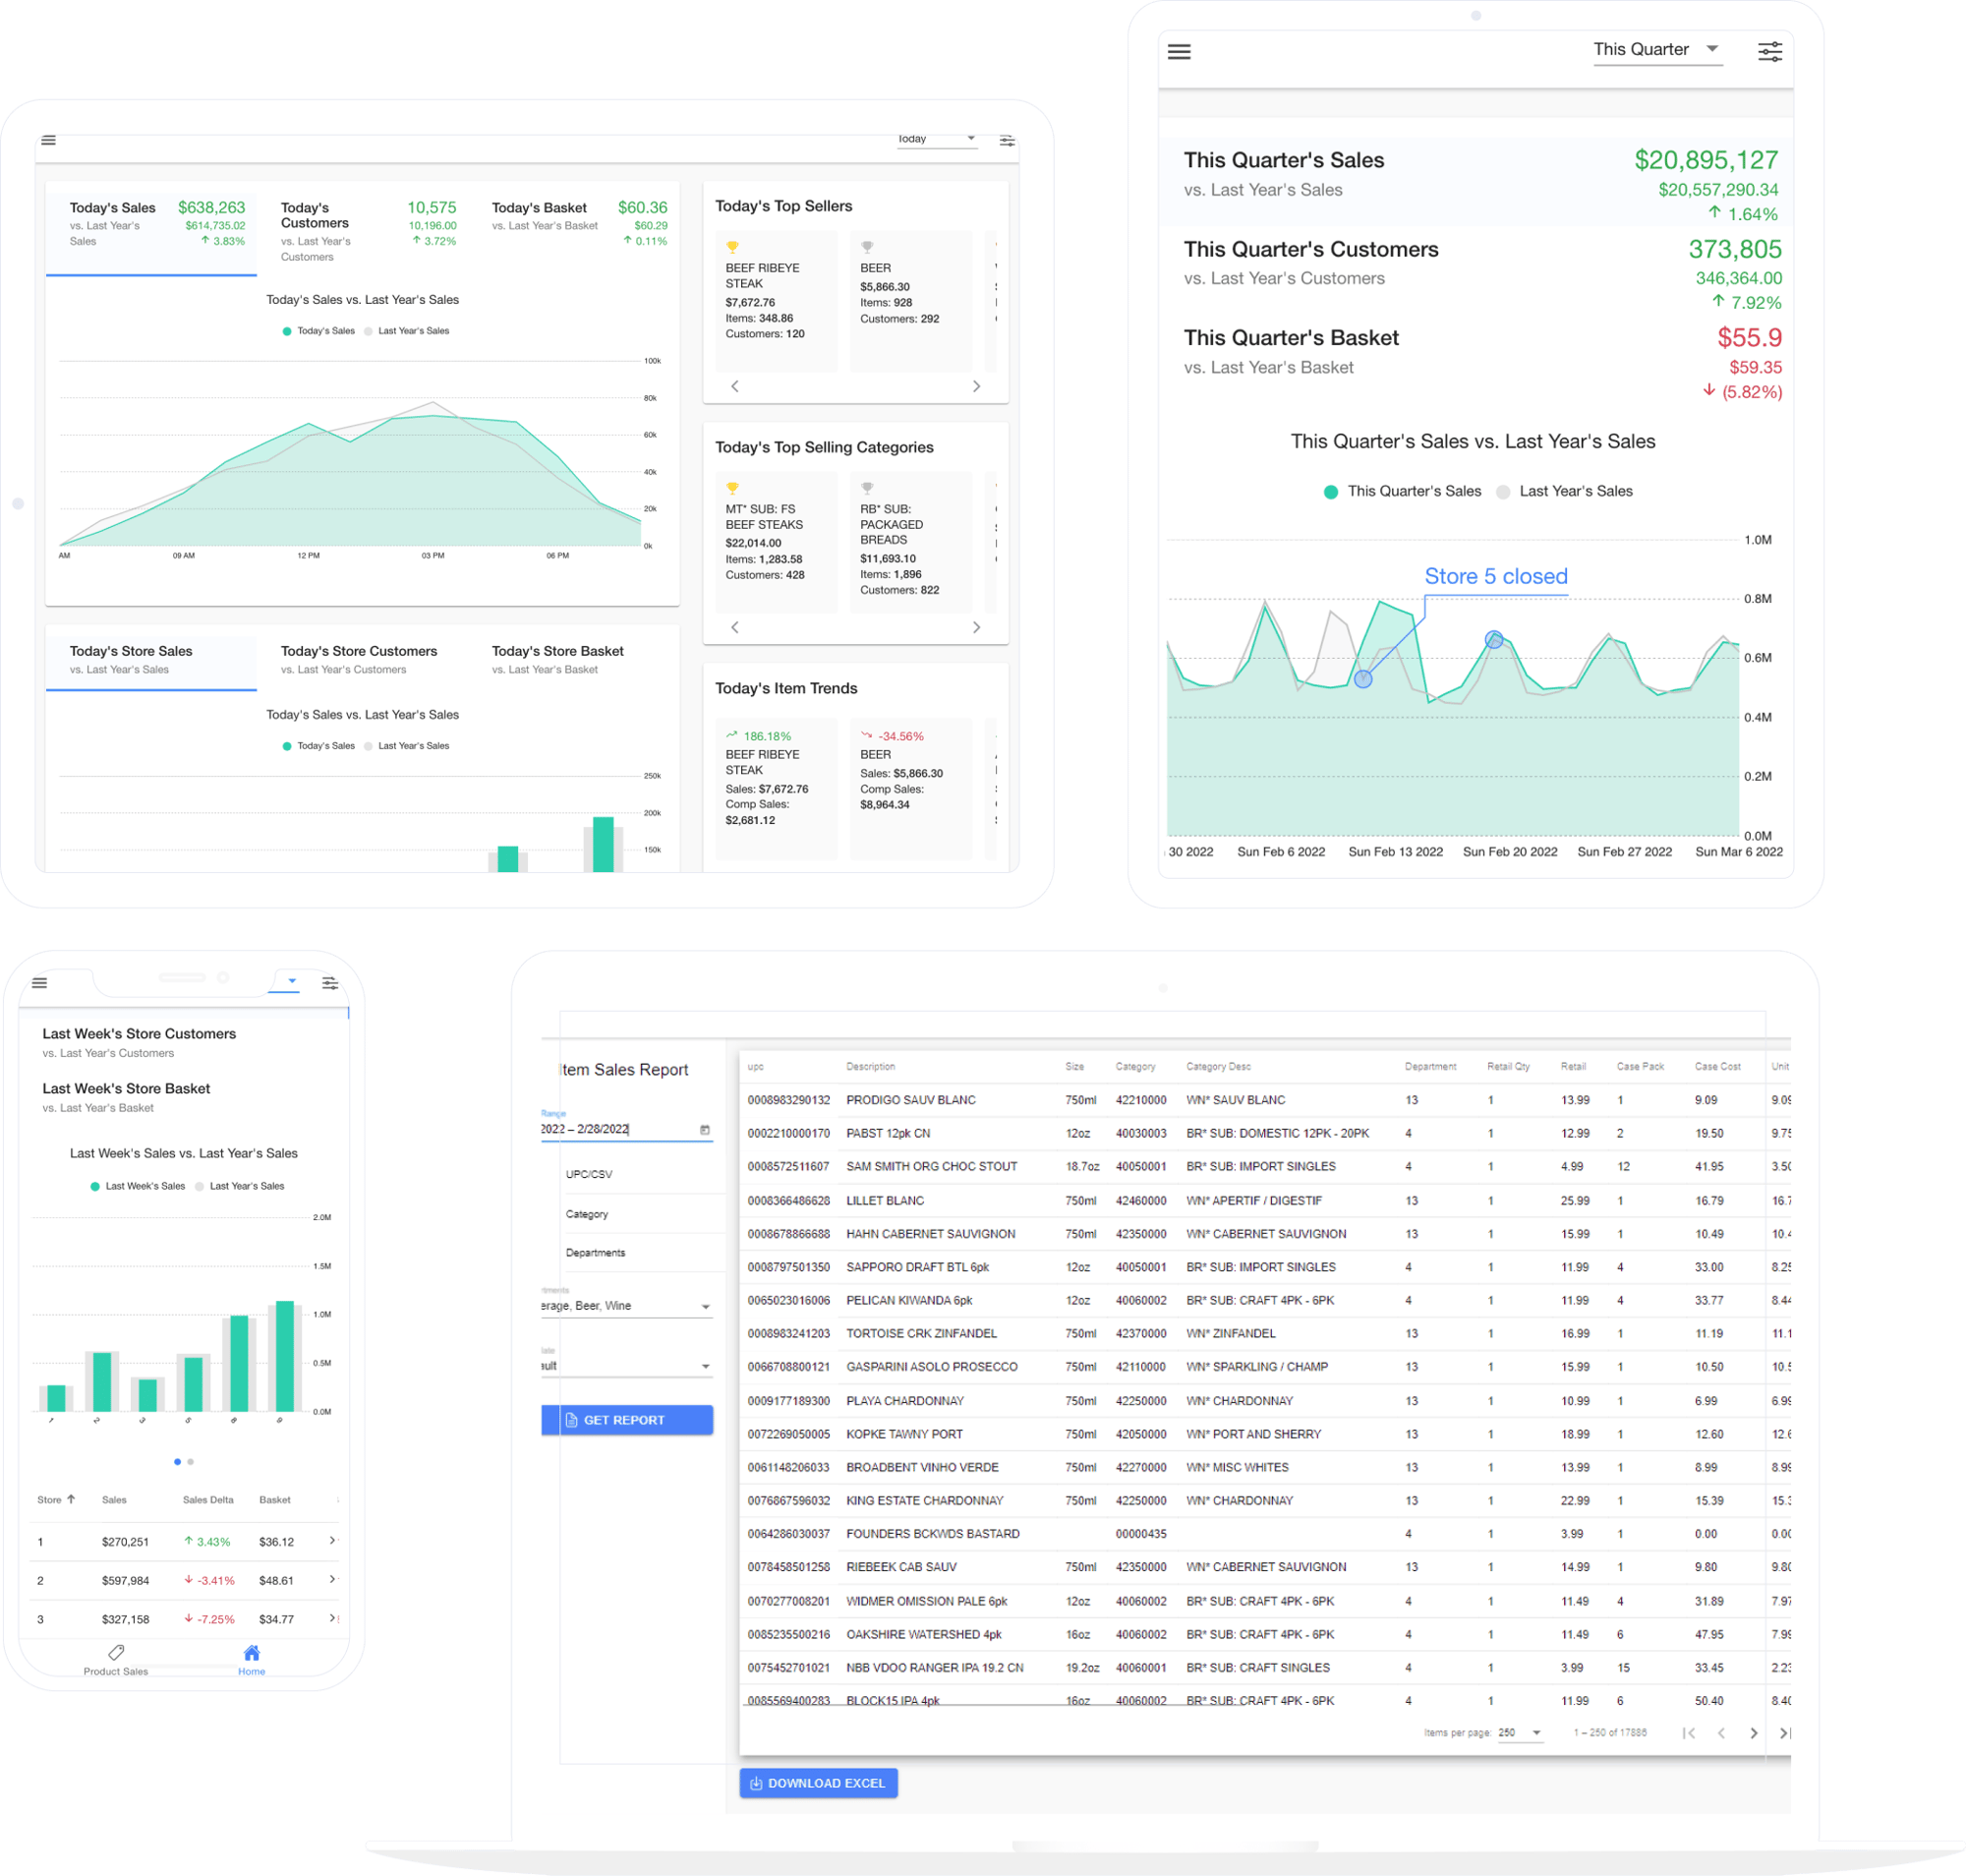Click gray trophy on Beer top seller card
The image size is (1966, 1876).
pos(867,247)
